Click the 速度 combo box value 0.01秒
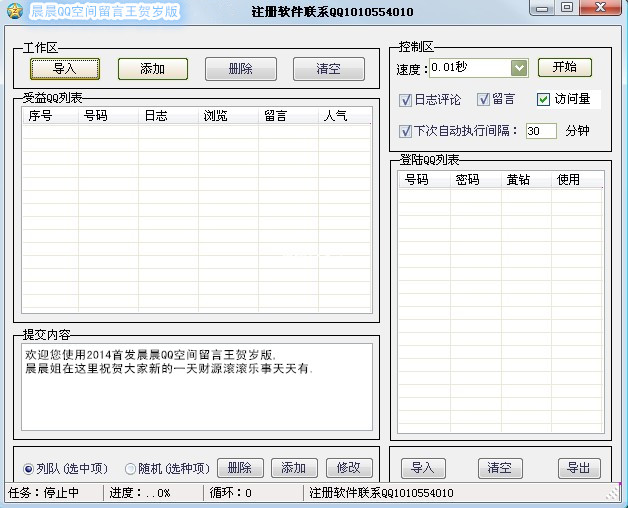Image resolution: width=628 pixels, height=508 pixels. [x=470, y=68]
